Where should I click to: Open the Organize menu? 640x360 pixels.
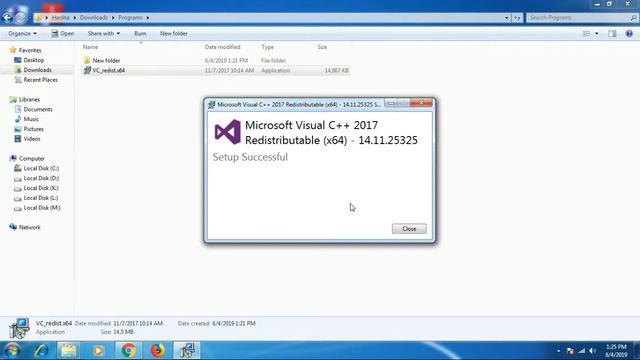(22, 33)
